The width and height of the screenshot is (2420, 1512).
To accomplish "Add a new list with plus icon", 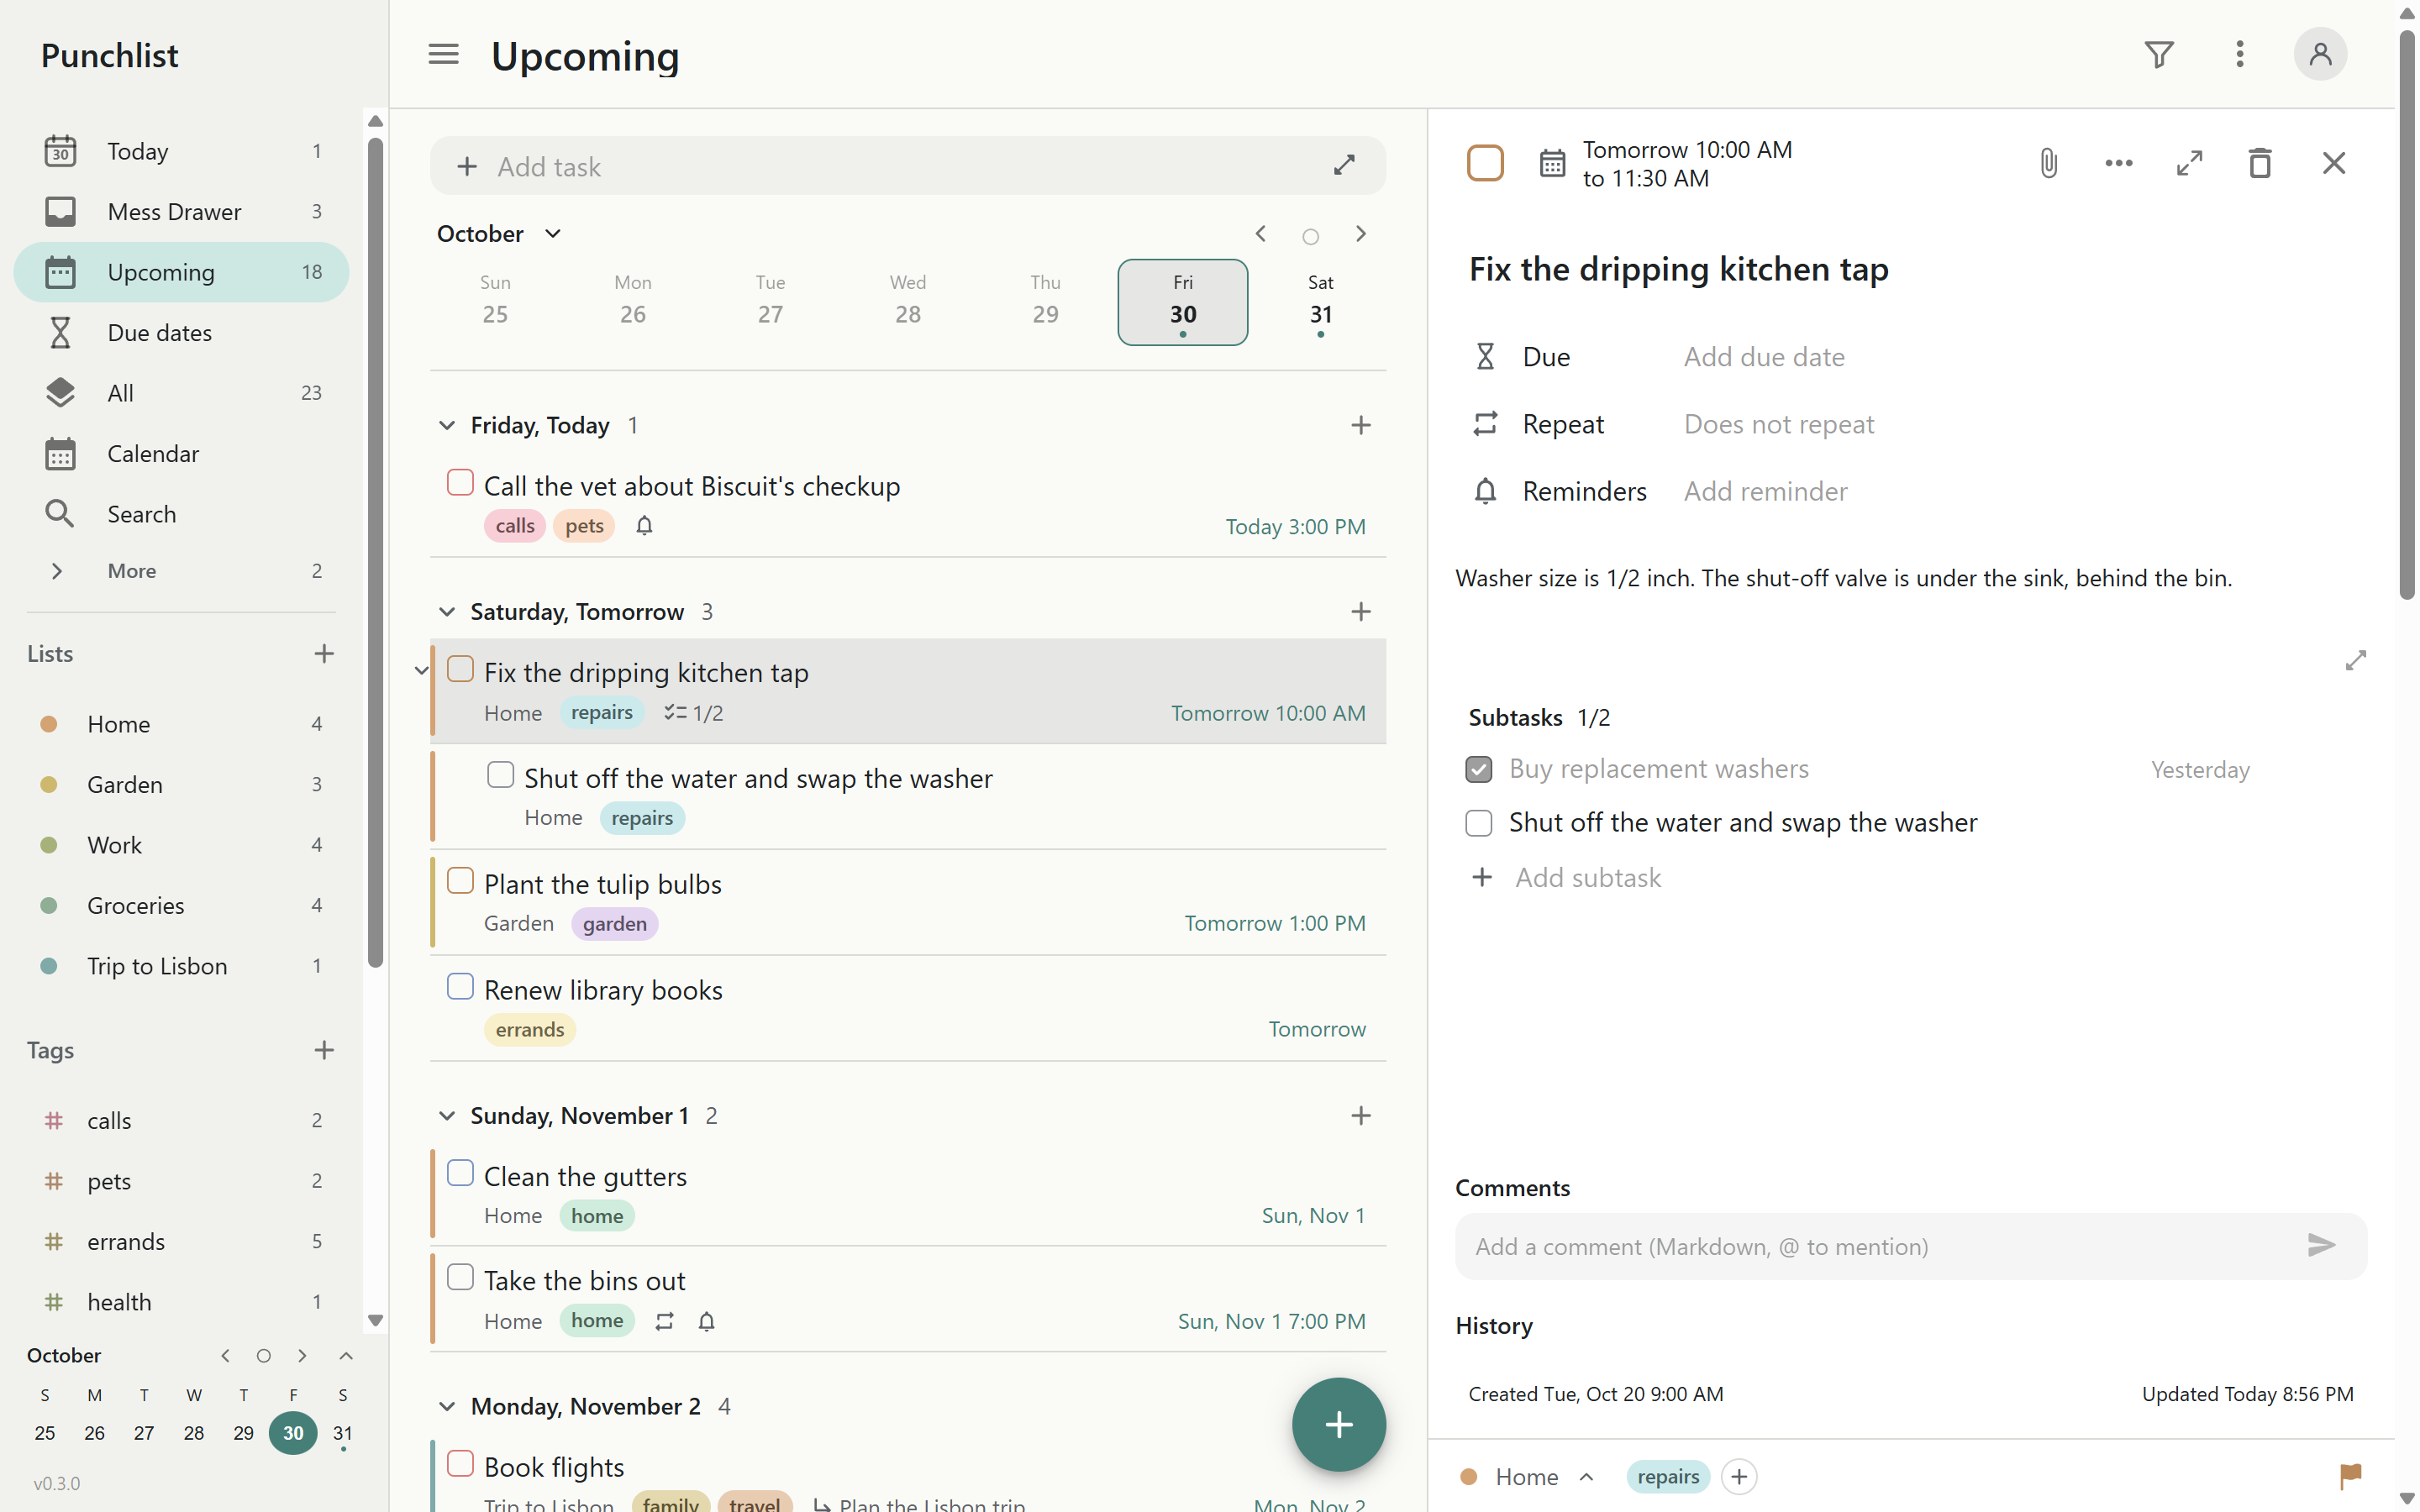I will click(x=324, y=654).
